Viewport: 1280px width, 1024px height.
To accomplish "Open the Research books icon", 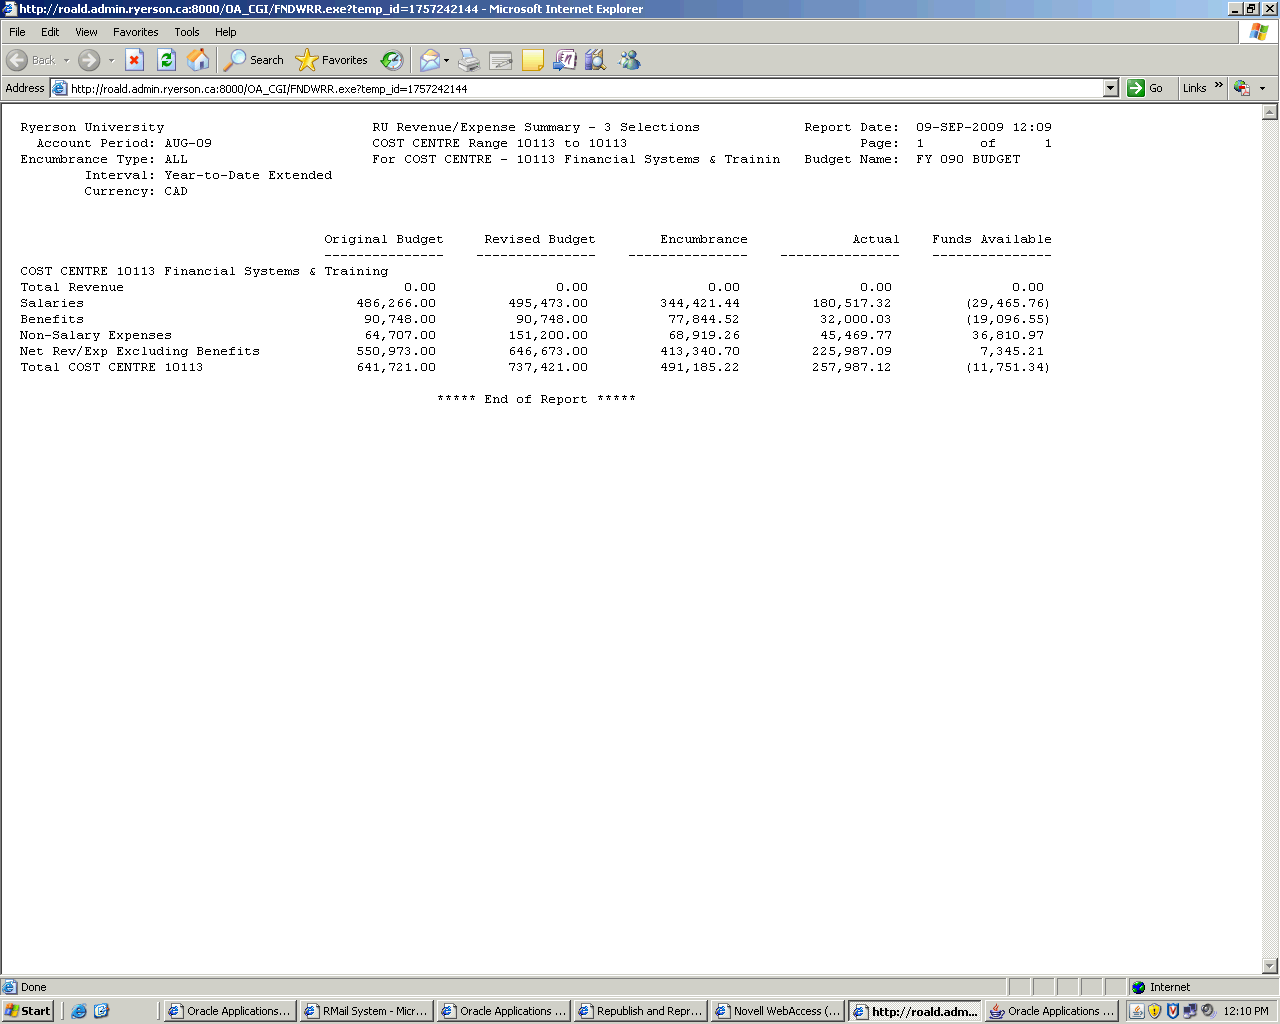I will click(x=596, y=60).
